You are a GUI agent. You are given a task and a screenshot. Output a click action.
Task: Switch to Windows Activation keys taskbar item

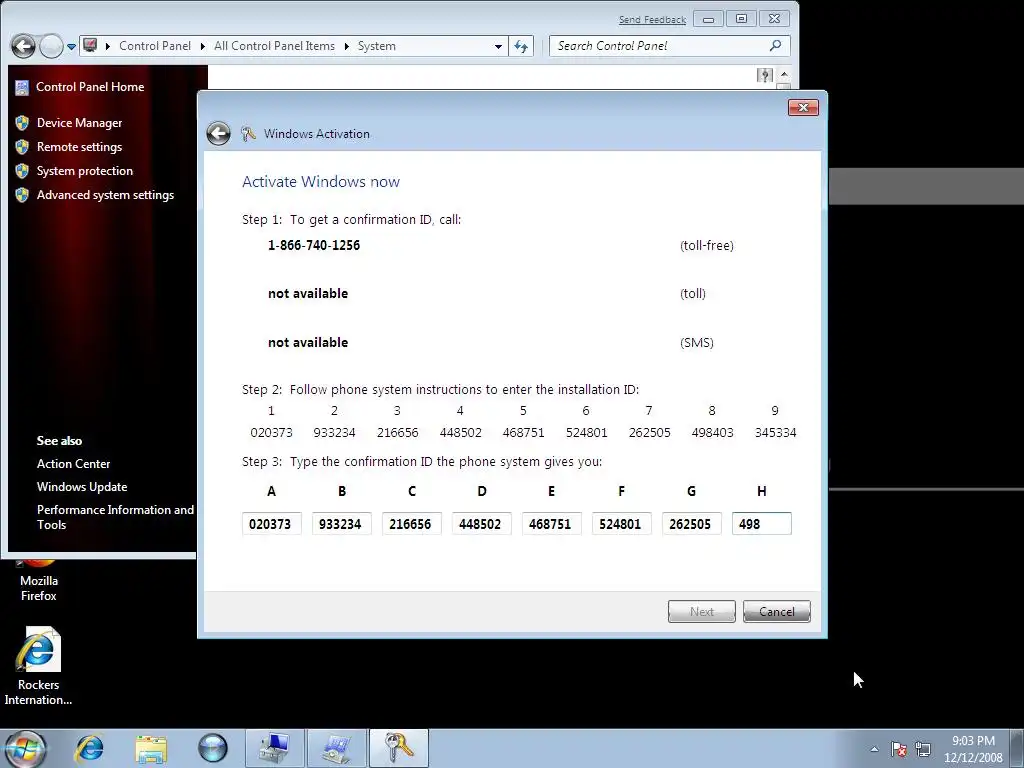399,748
